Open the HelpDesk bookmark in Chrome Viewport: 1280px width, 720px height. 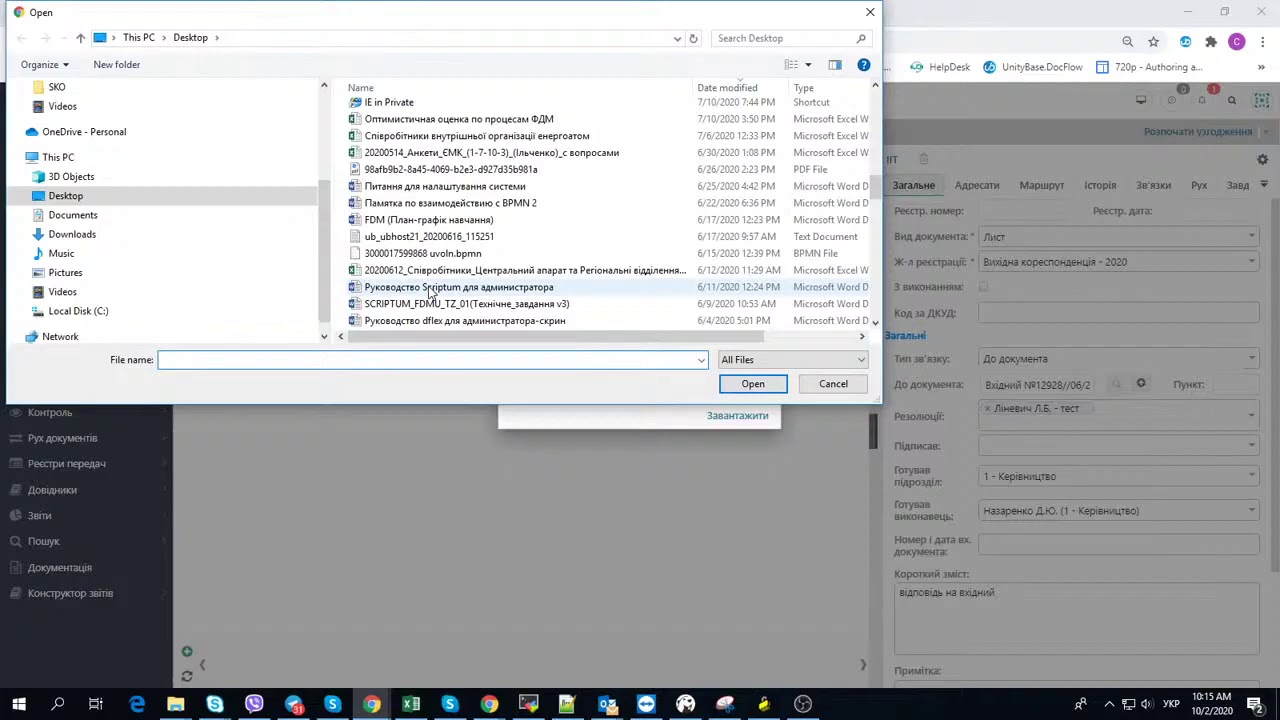tap(940, 67)
